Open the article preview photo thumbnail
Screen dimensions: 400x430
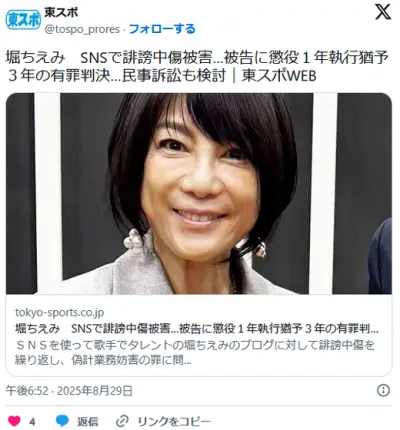point(199,193)
